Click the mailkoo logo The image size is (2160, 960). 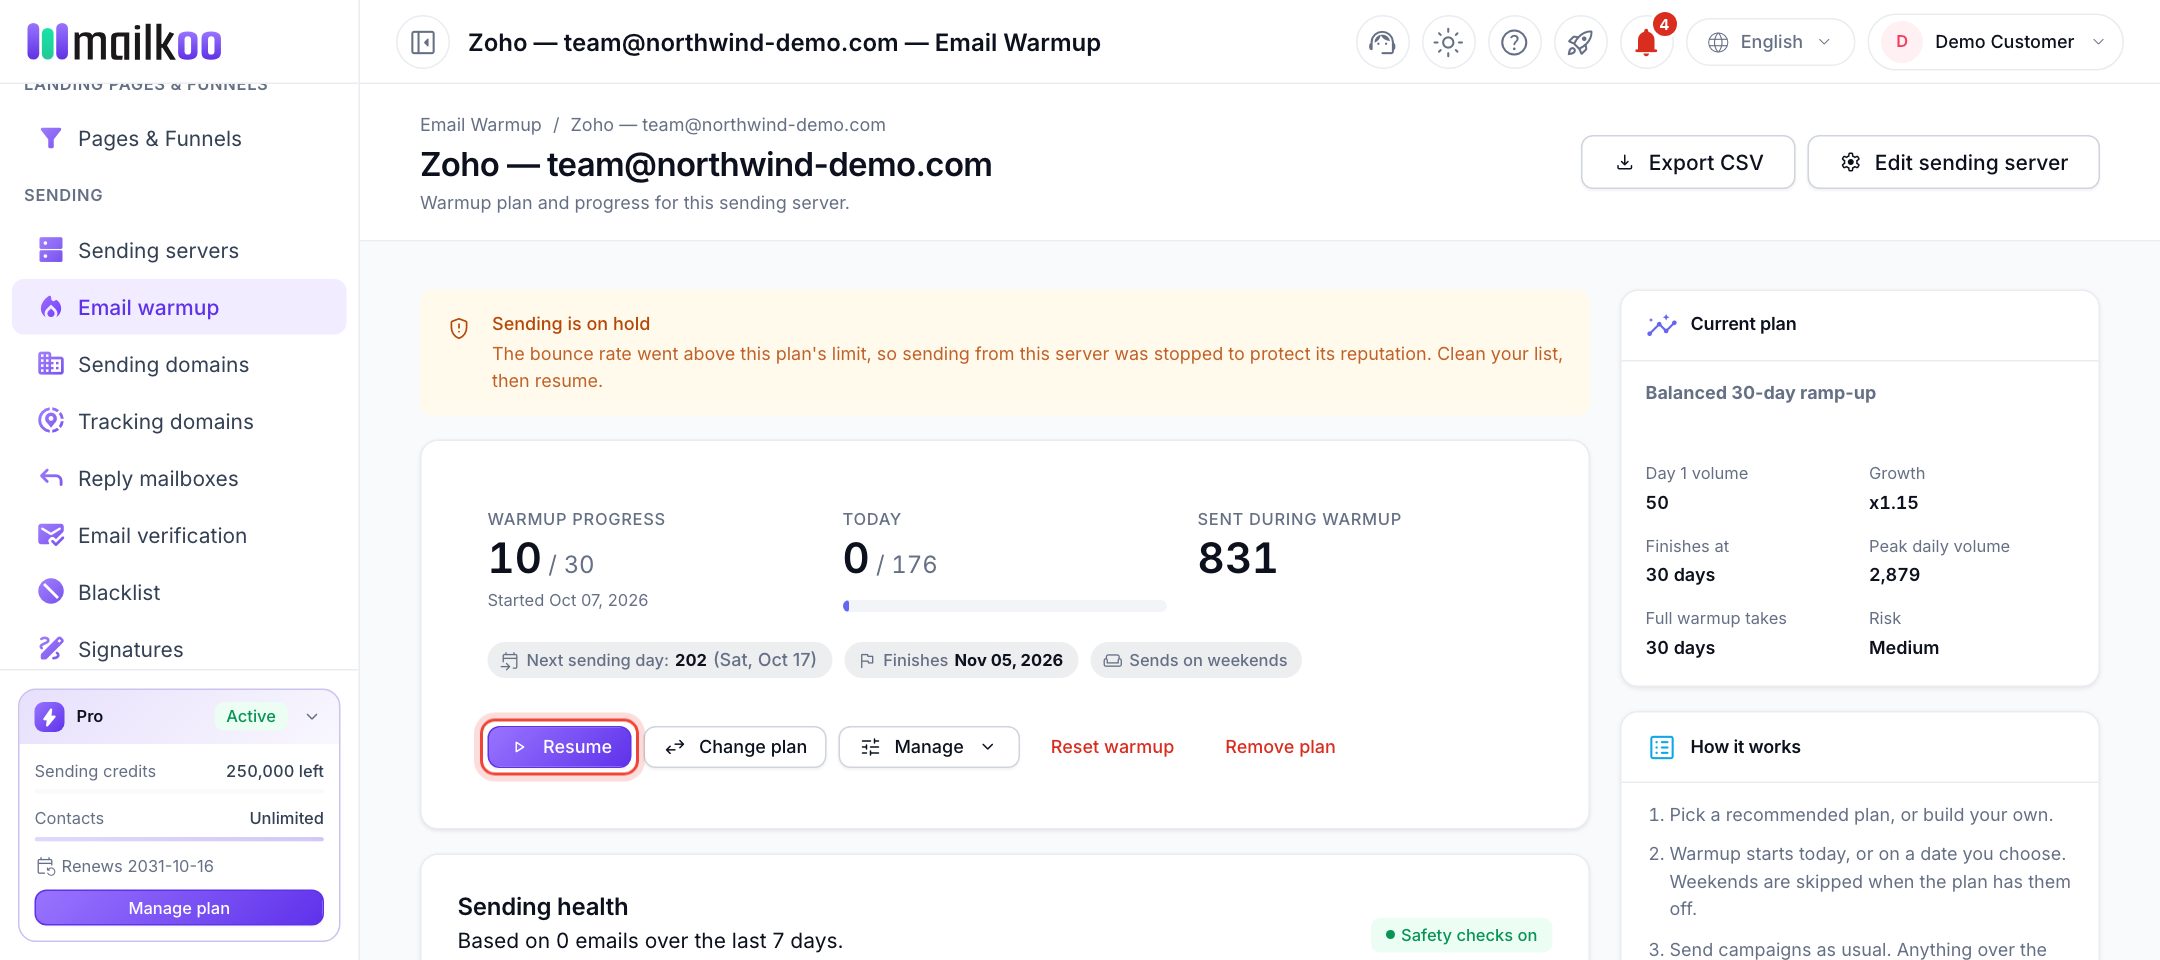pos(124,42)
